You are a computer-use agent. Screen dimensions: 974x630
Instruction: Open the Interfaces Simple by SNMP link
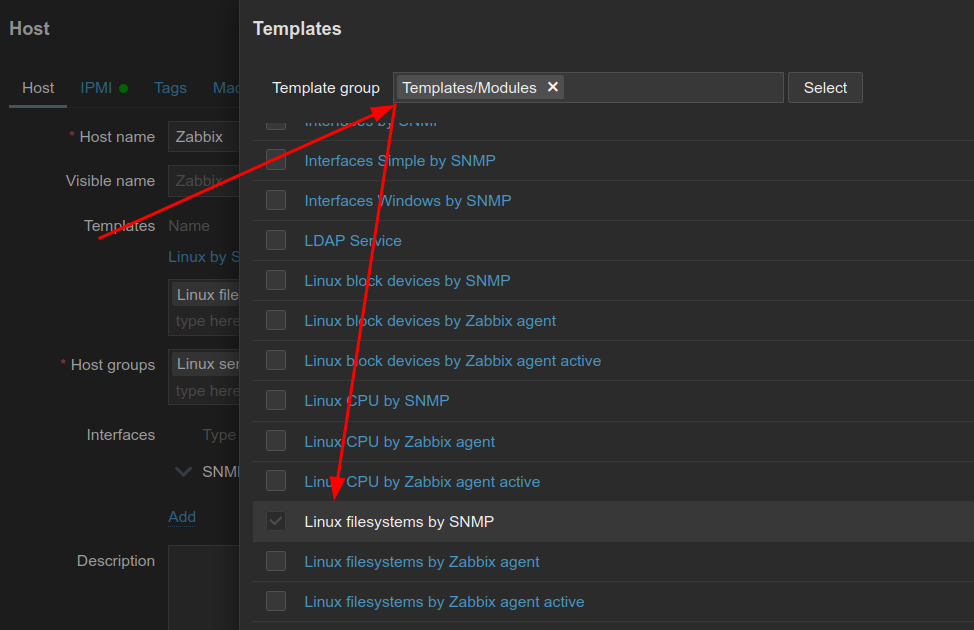coord(399,161)
